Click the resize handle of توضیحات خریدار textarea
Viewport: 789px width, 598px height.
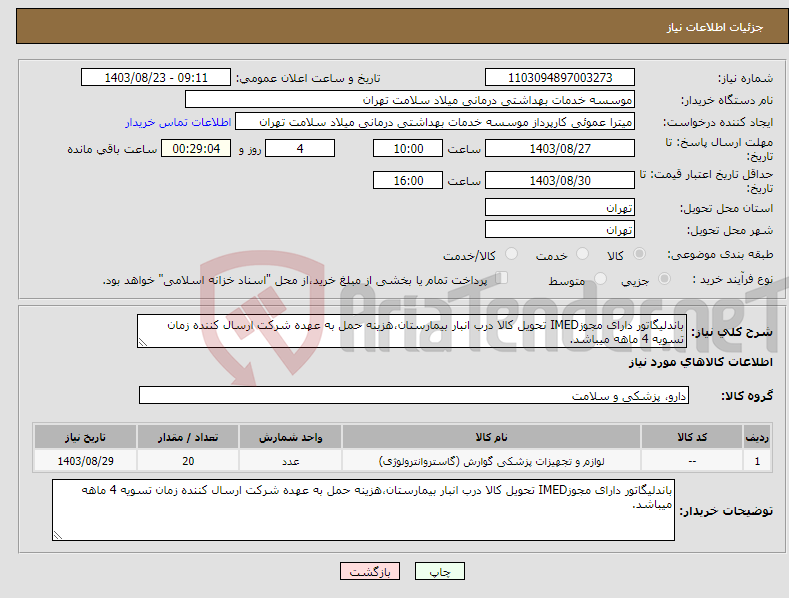tap(58, 535)
